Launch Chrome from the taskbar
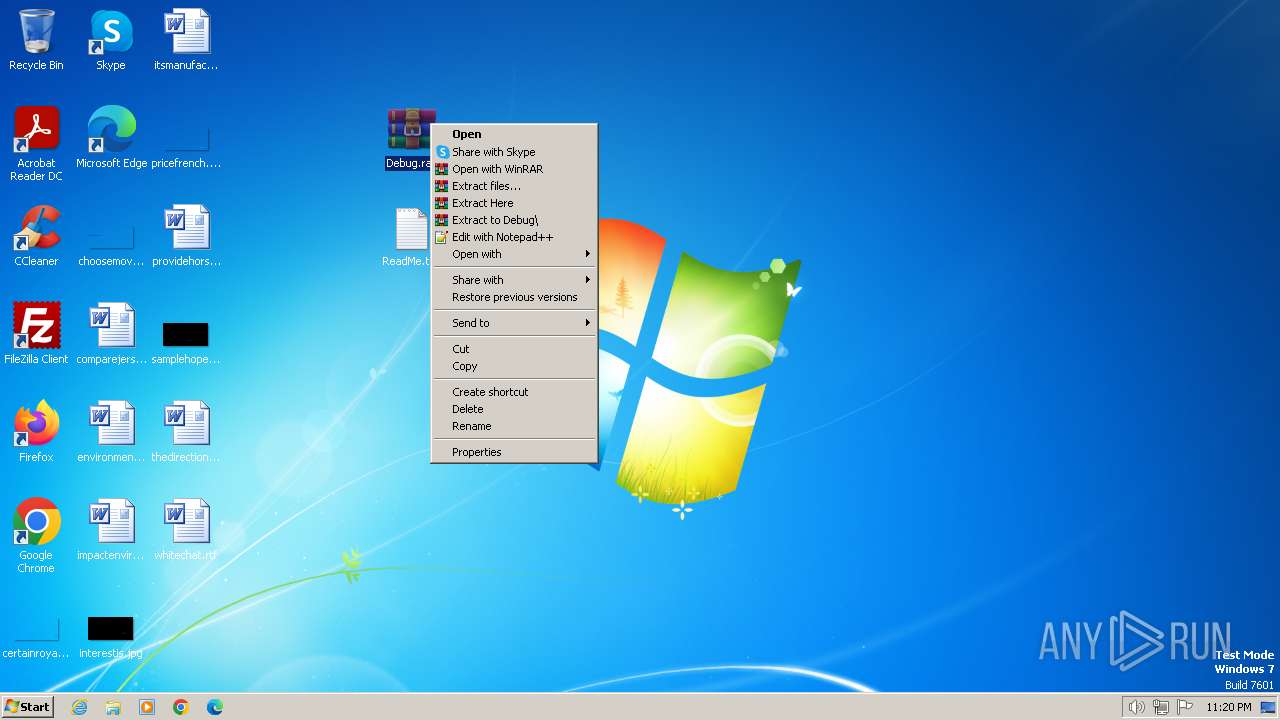 coord(181,707)
